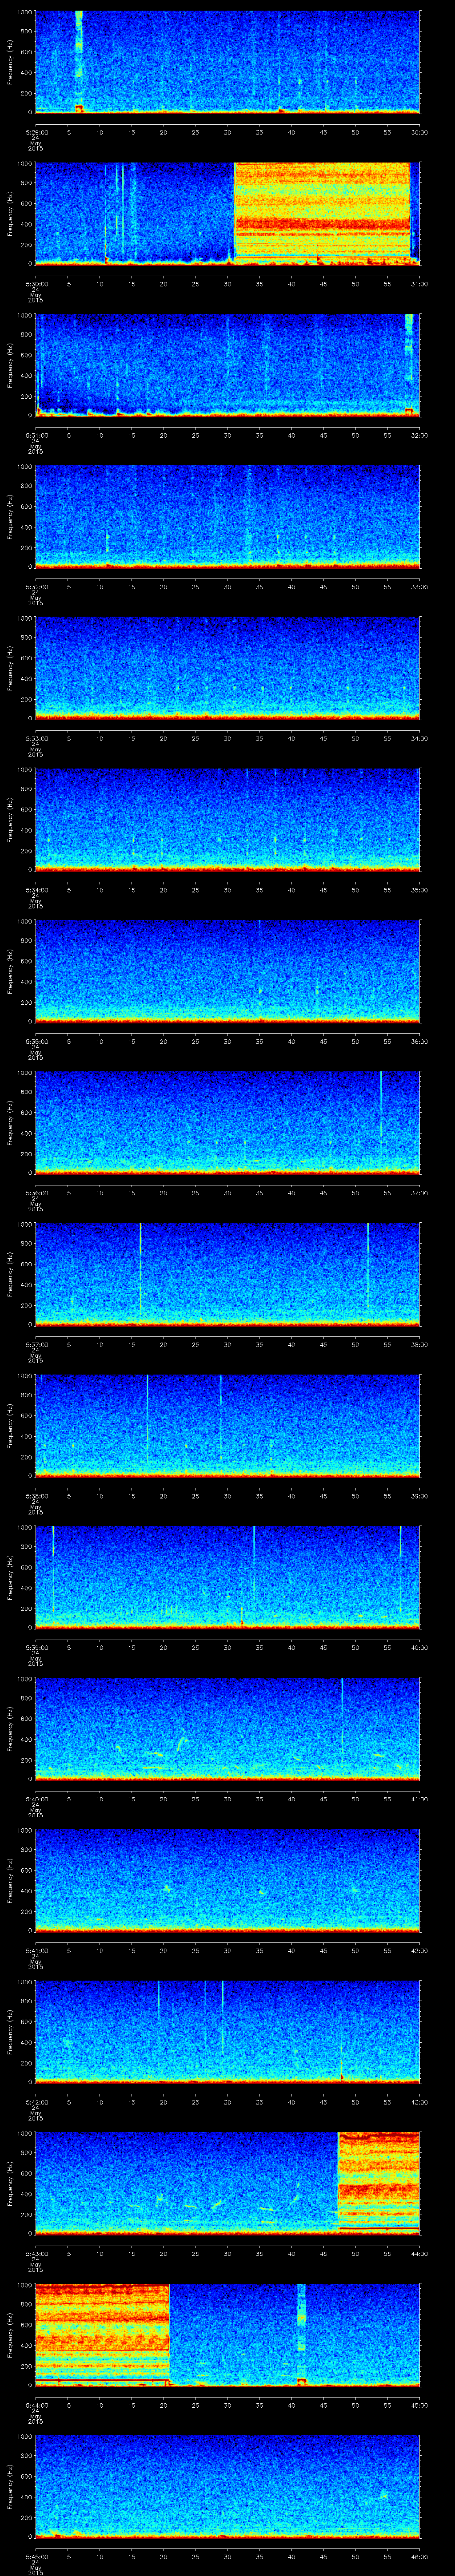Select the spectrogram panel starting at 5:38:00
Screen dimensions: 455x2576
click(228, 1426)
